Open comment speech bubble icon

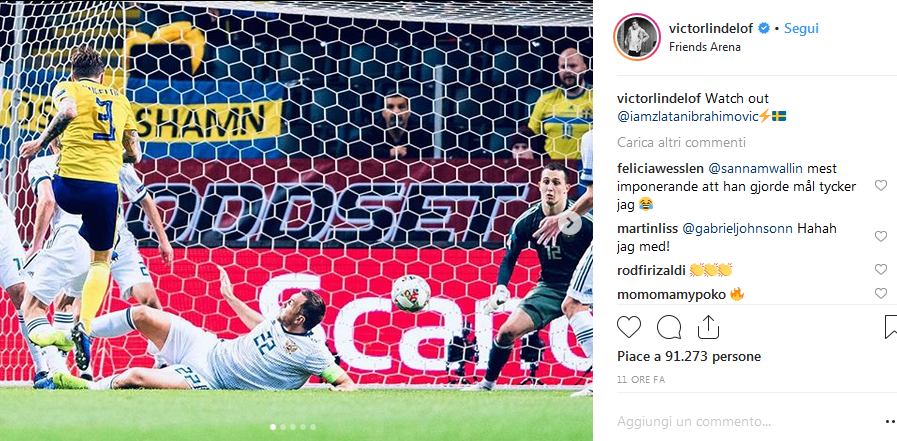(x=669, y=327)
